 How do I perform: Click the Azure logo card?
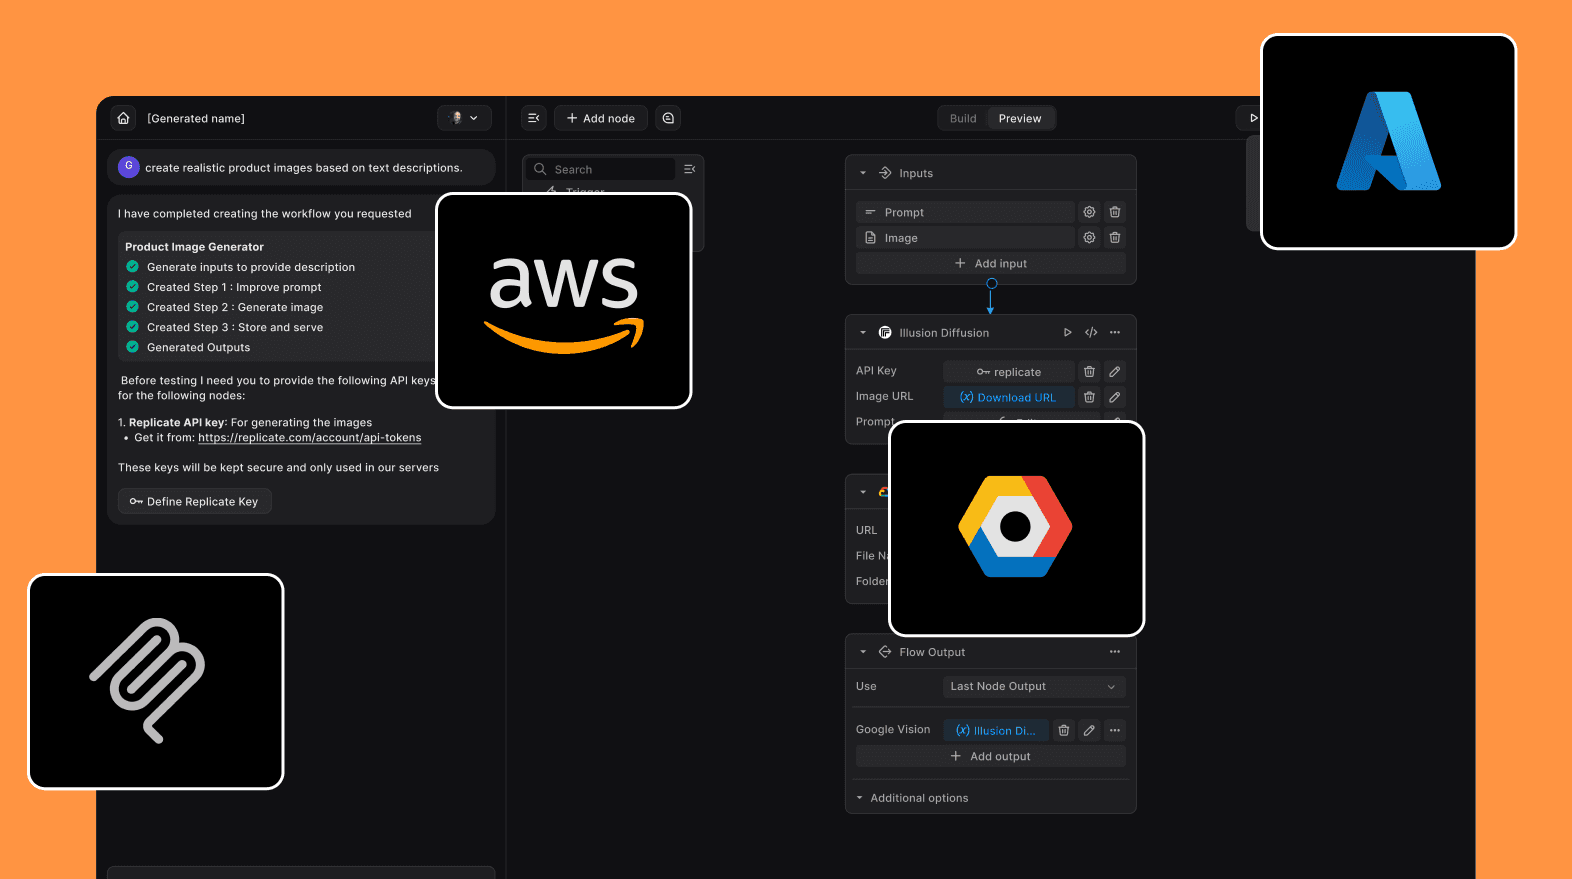[1389, 141]
